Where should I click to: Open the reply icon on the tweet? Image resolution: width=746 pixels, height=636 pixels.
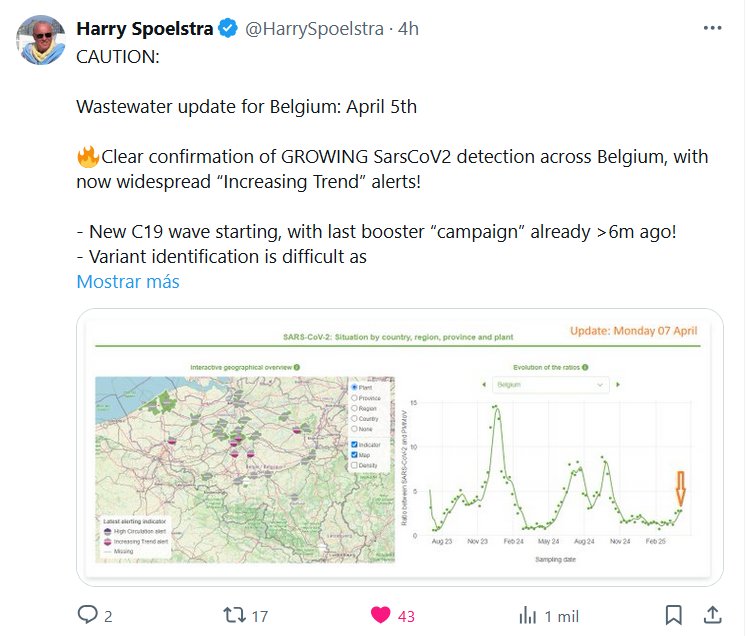88,615
